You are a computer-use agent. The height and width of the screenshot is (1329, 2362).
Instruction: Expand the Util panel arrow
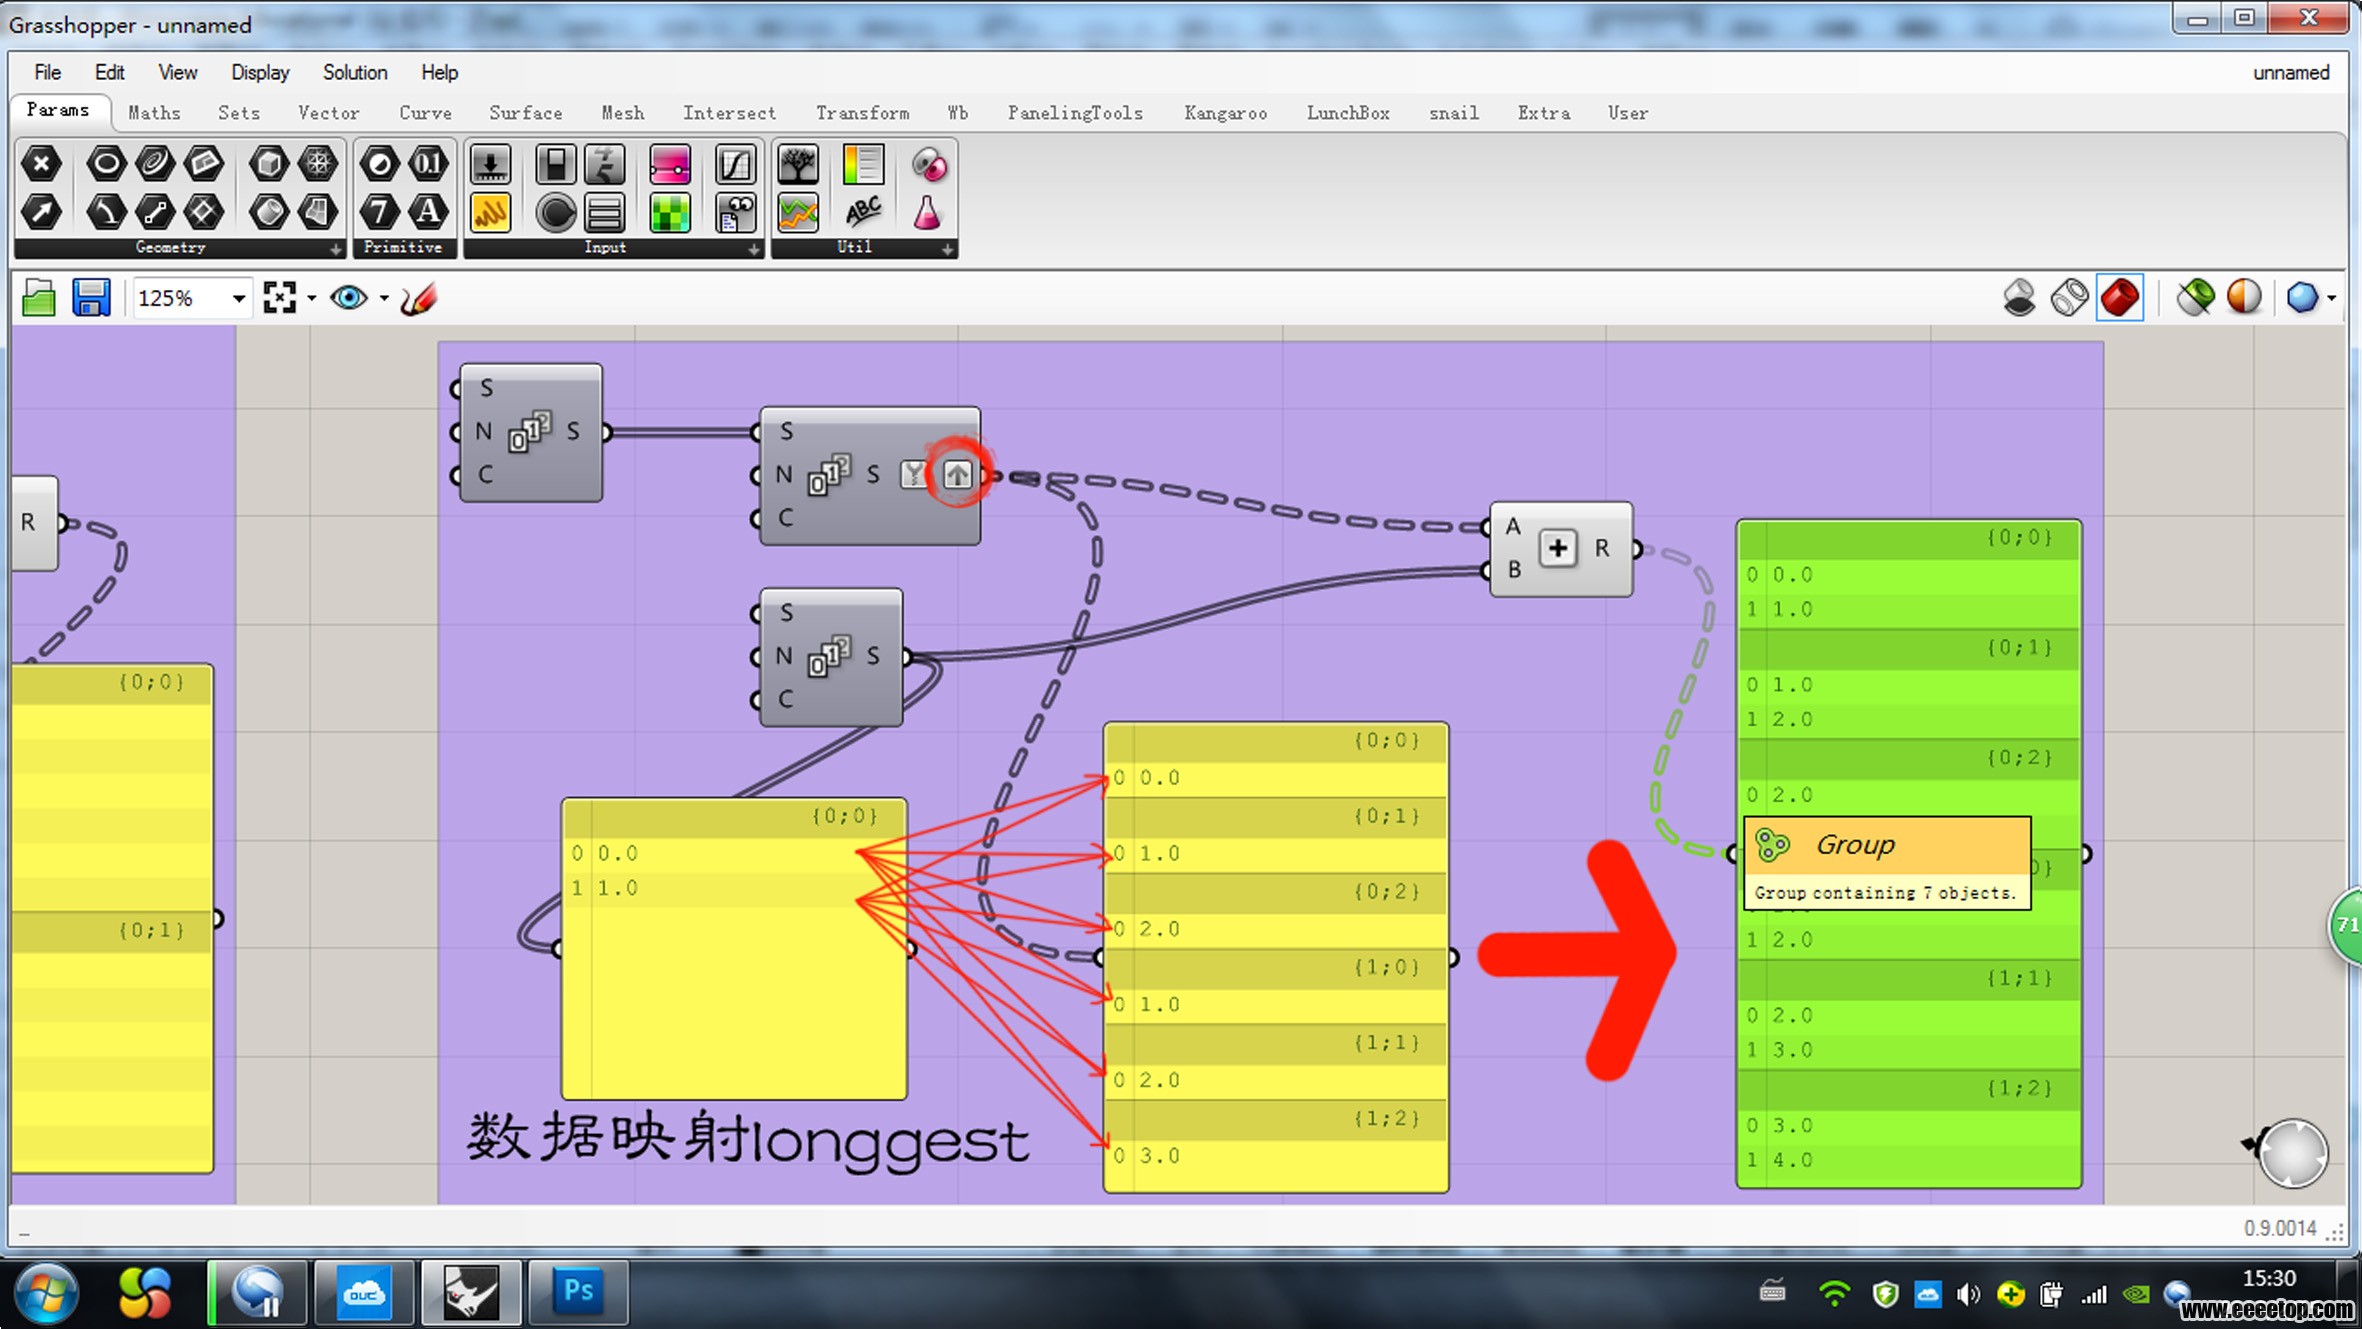(947, 249)
